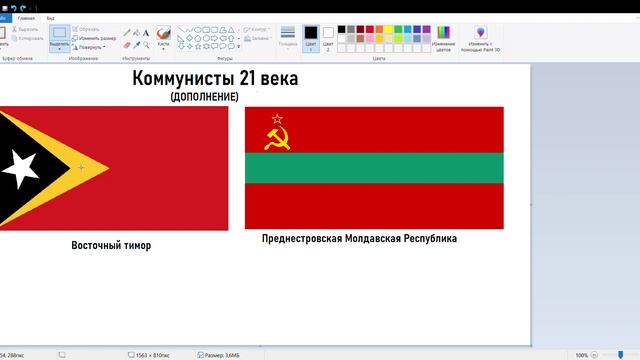Pick the Up arrow shape

click(x=231, y=38)
